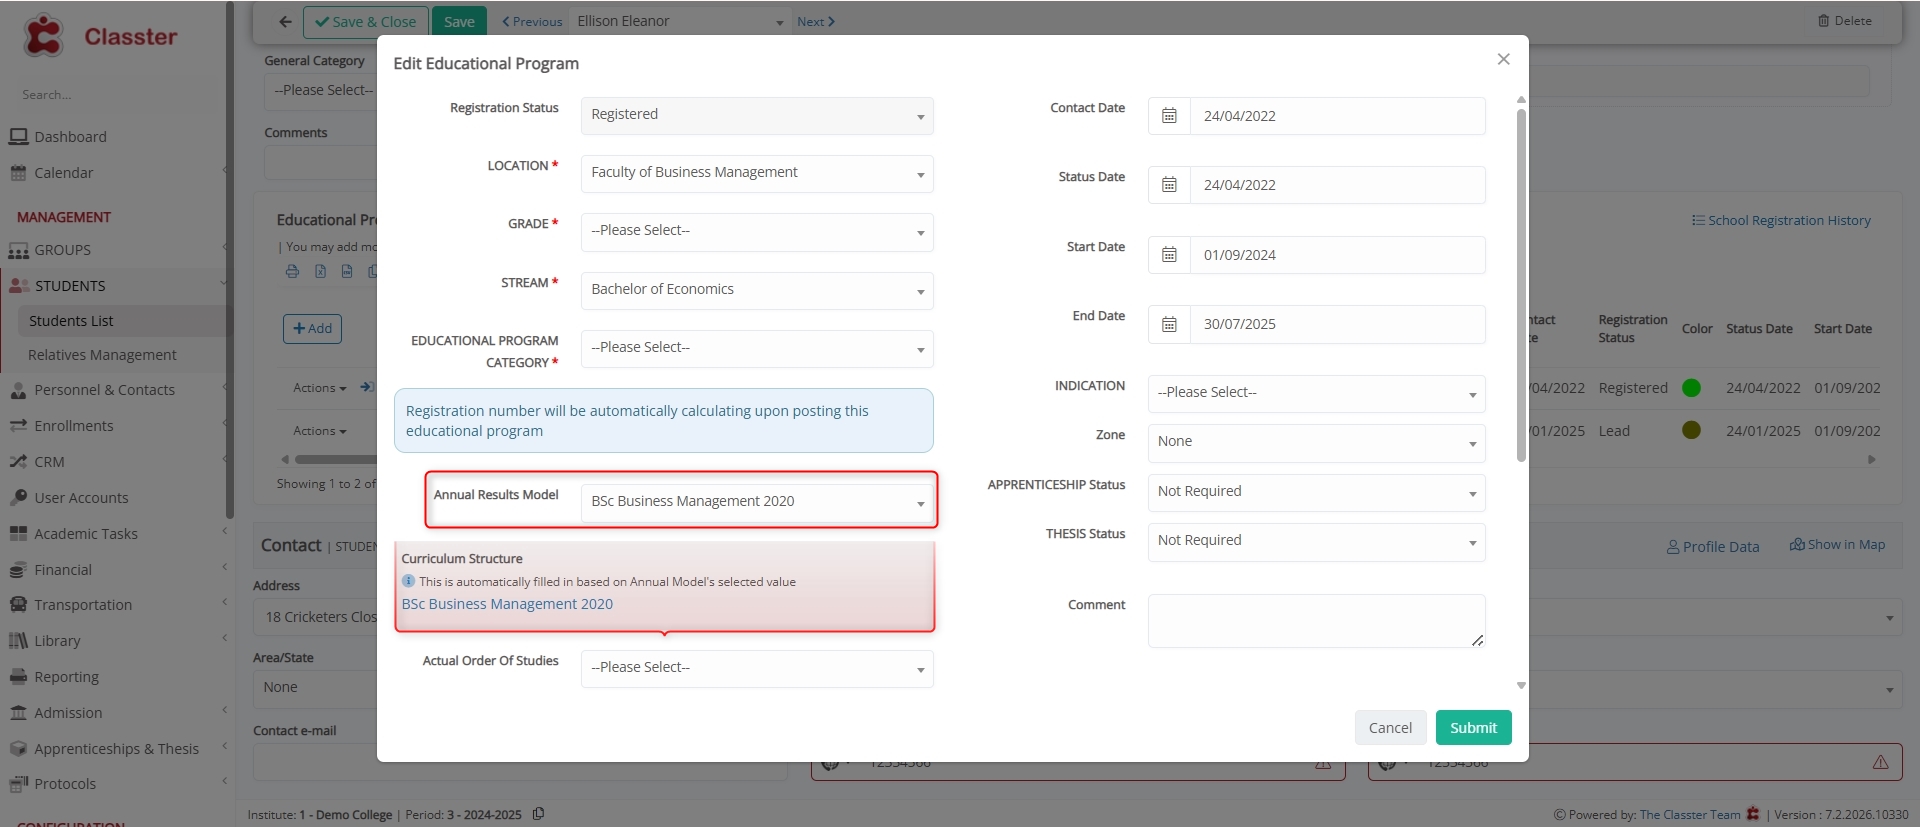Viewport: 1920px width, 827px height.
Task: Close the Edit Educational Program dialog
Action: click(1503, 59)
